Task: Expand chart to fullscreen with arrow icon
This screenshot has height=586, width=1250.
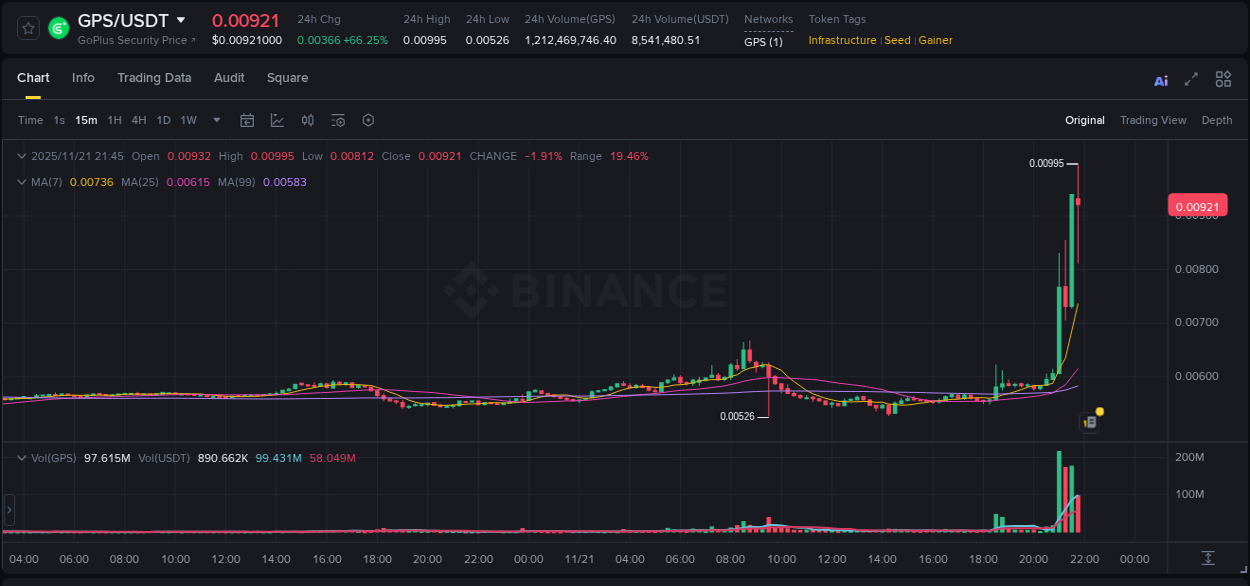Action: click(1191, 79)
